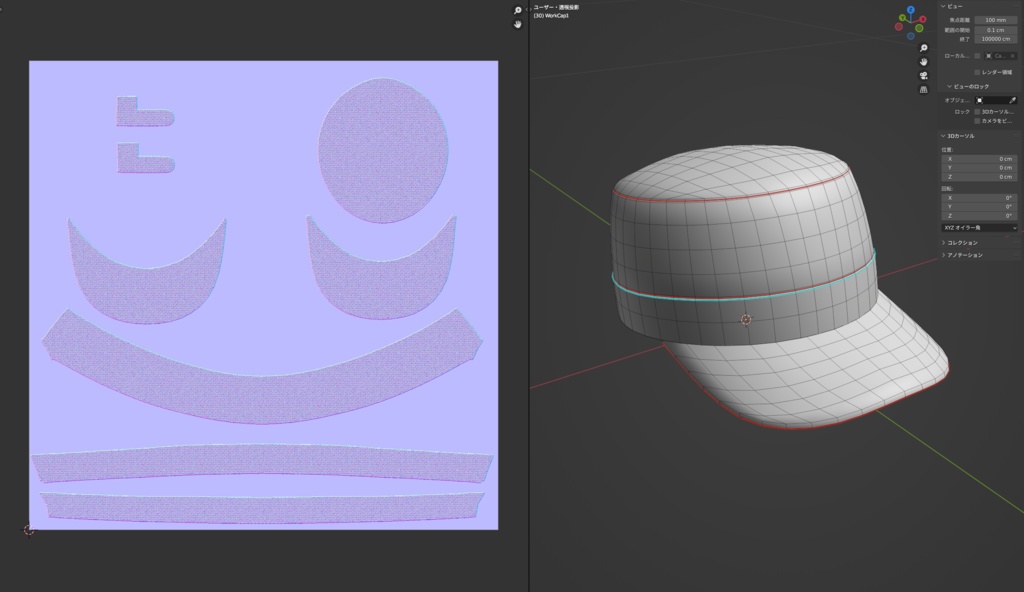This screenshot has height=592, width=1024.
Task: Select the pan hand icon in the 3D viewport
Action: click(x=923, y=63)
